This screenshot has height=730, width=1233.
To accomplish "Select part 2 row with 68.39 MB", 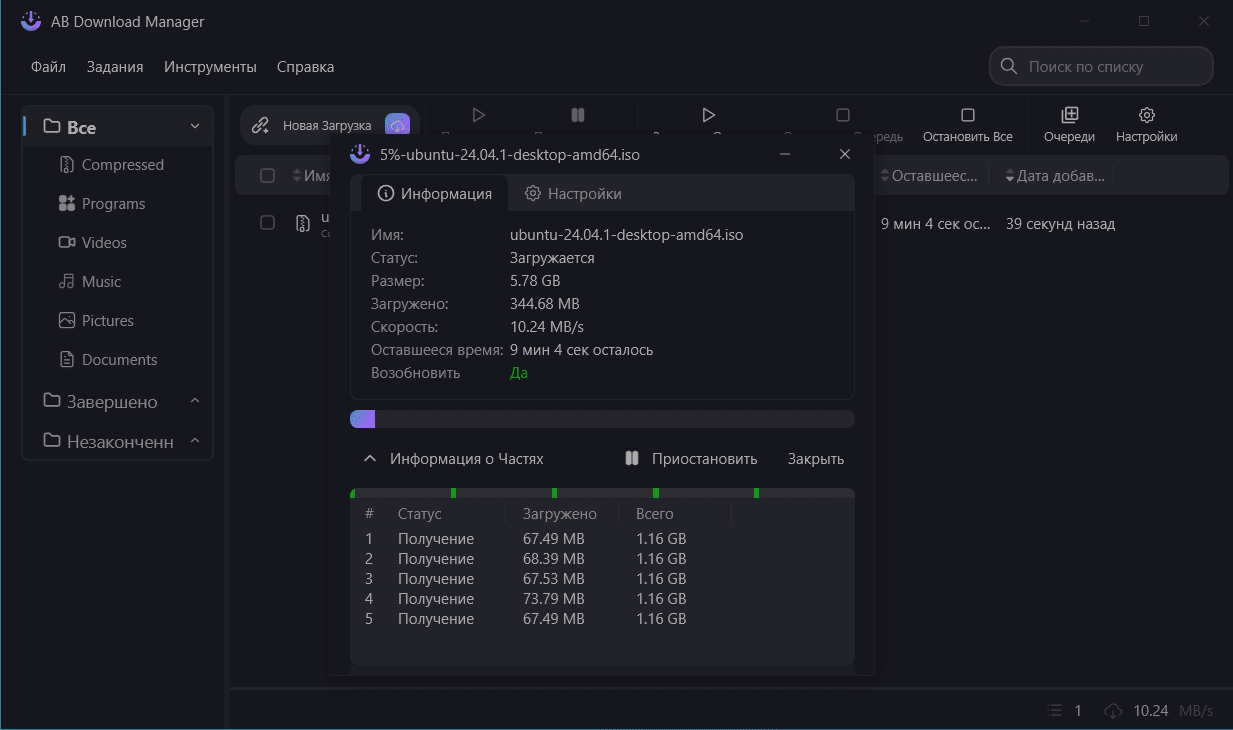I will point(602,559).
